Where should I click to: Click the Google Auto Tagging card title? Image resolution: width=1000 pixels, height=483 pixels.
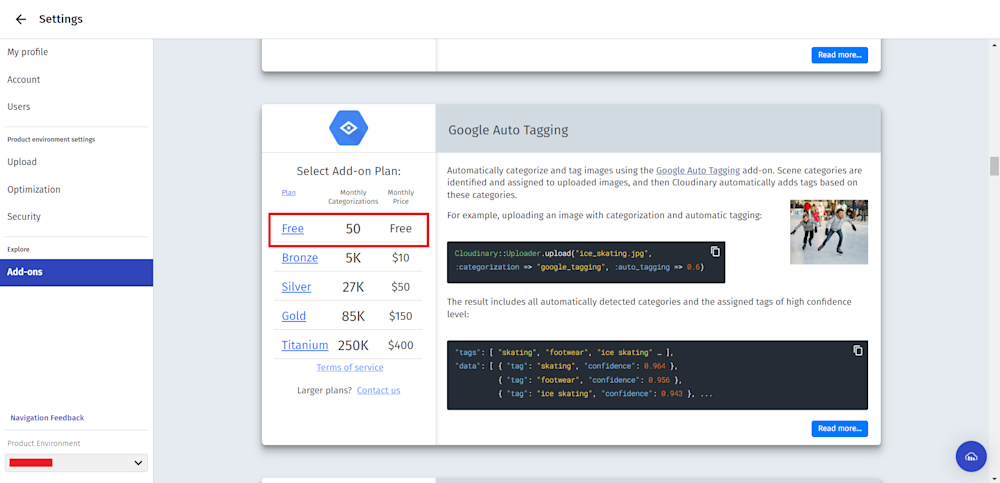pos(508,130)
